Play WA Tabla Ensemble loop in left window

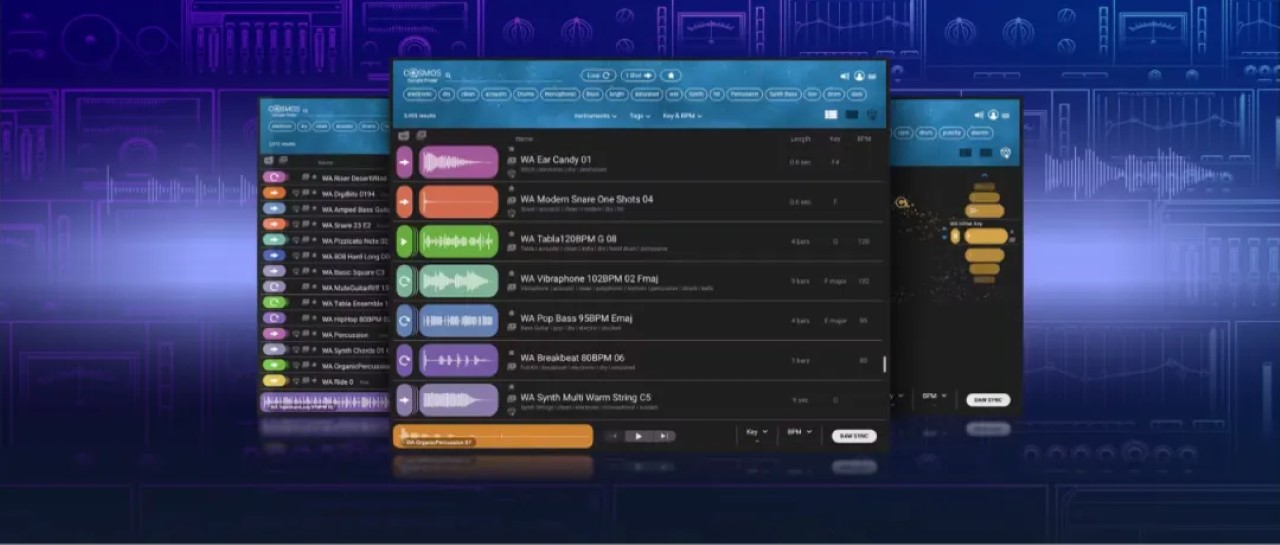274,302
